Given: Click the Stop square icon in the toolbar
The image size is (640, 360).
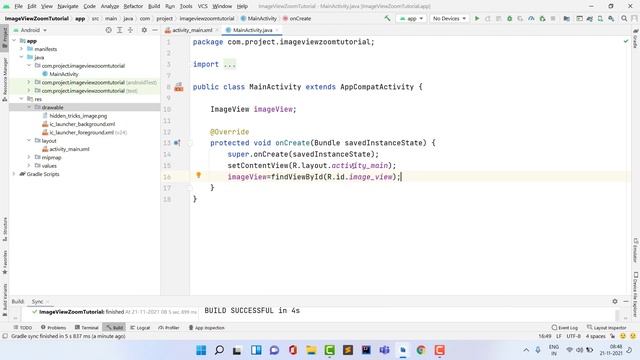Looking at the screenshot, I should pos(553,18).
